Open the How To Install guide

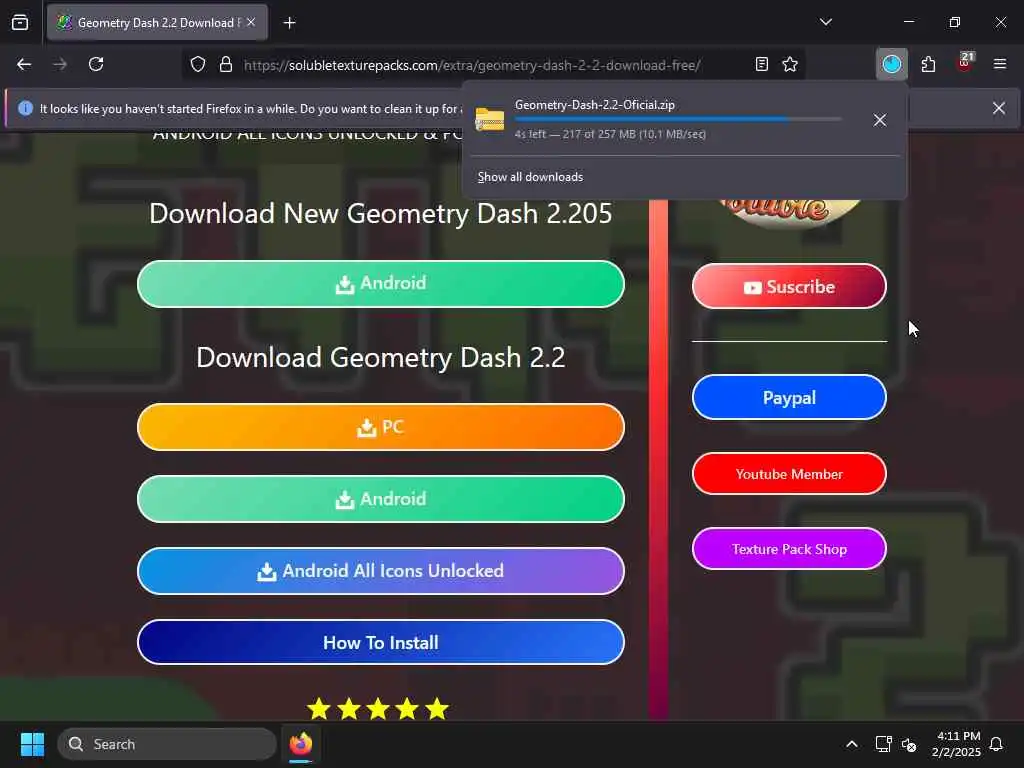coord(381,643)
